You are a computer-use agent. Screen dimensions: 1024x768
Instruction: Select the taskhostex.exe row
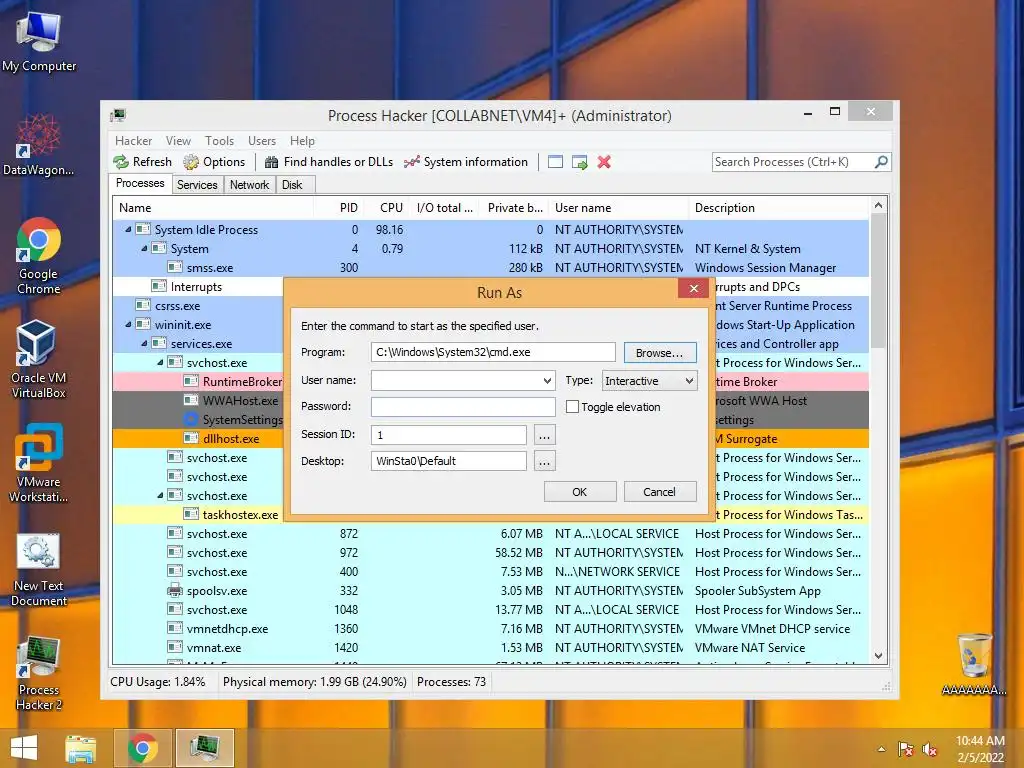199,514
